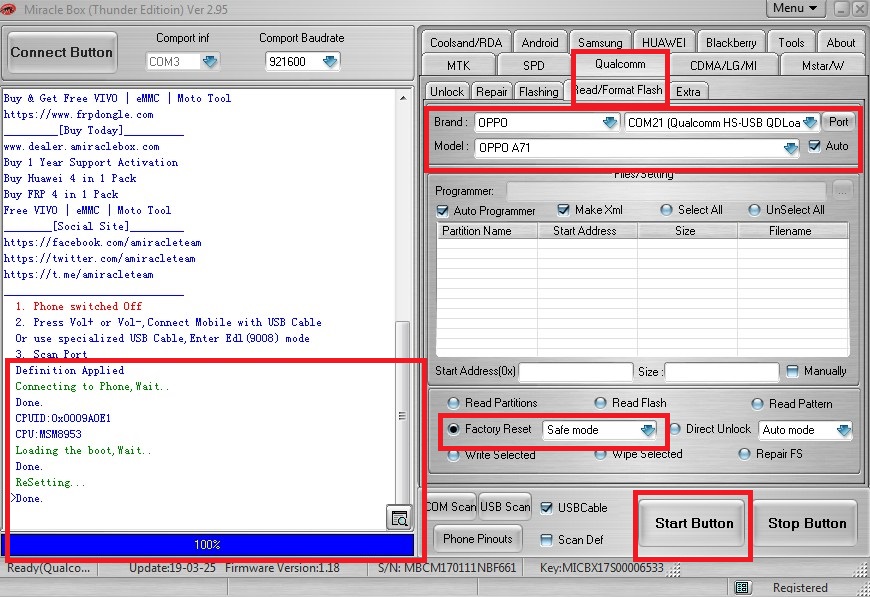Select the Factory Reset radio button
The height and width of the screenshot is (597, 870).
click(x=453, y=429)
